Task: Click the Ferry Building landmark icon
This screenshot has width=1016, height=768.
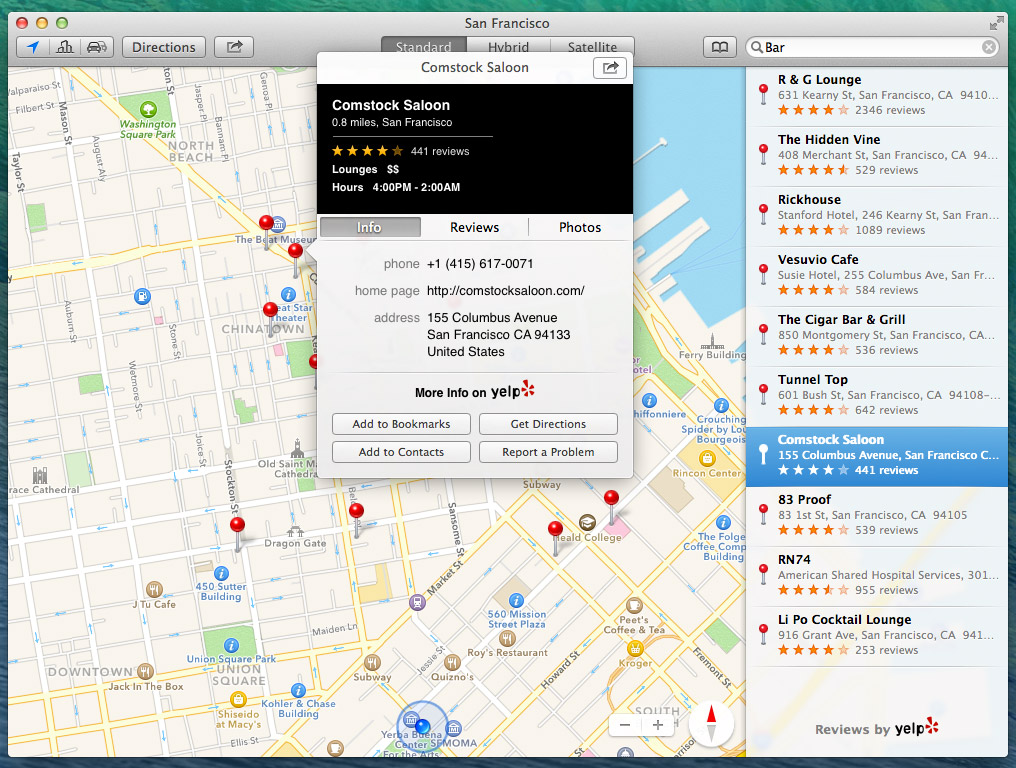Action: pos(712,340)
